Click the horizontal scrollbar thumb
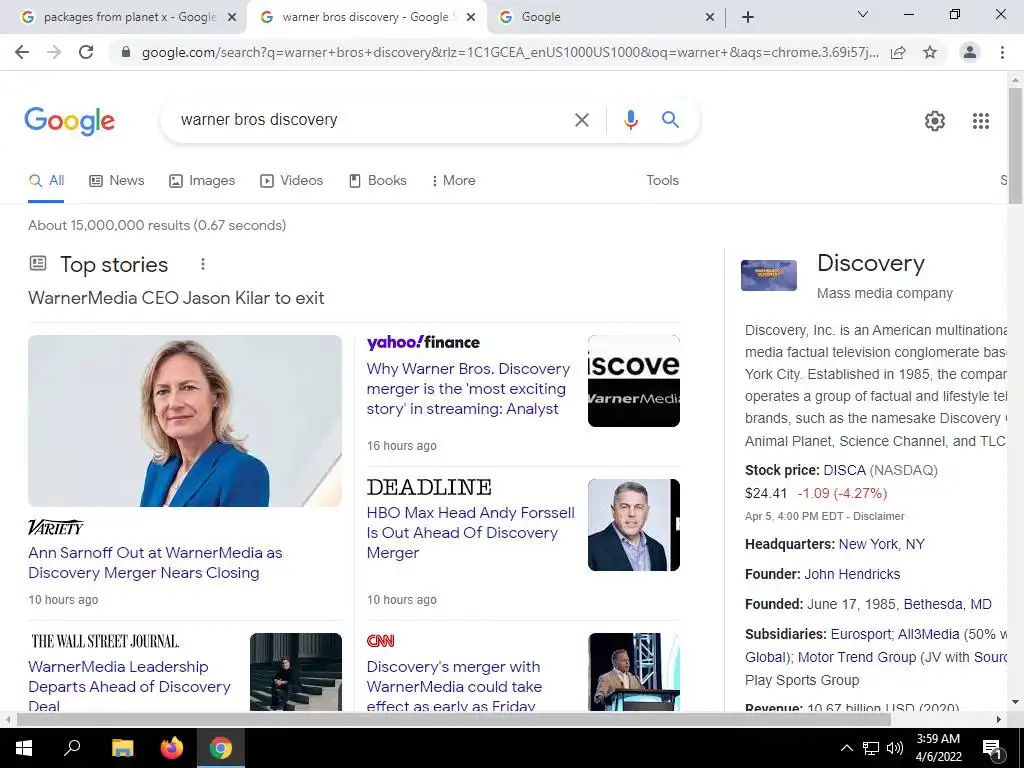This screenshot has height=768, width=1024. click(x=454, y=720)
